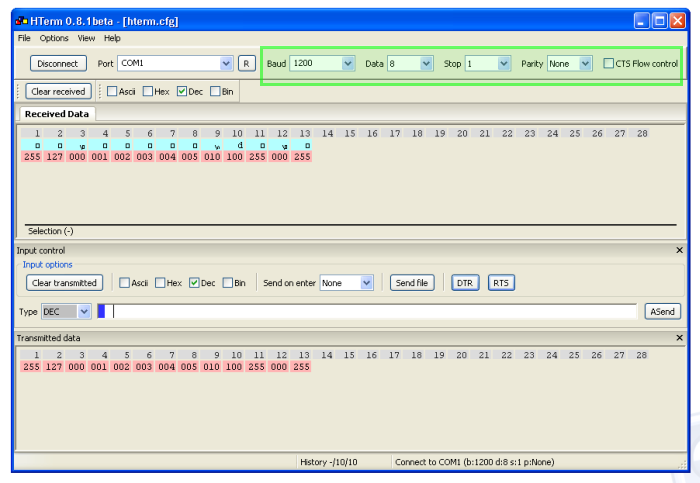Click the ASend button
This screenshot has width=700, height=483.
[662, 311]
